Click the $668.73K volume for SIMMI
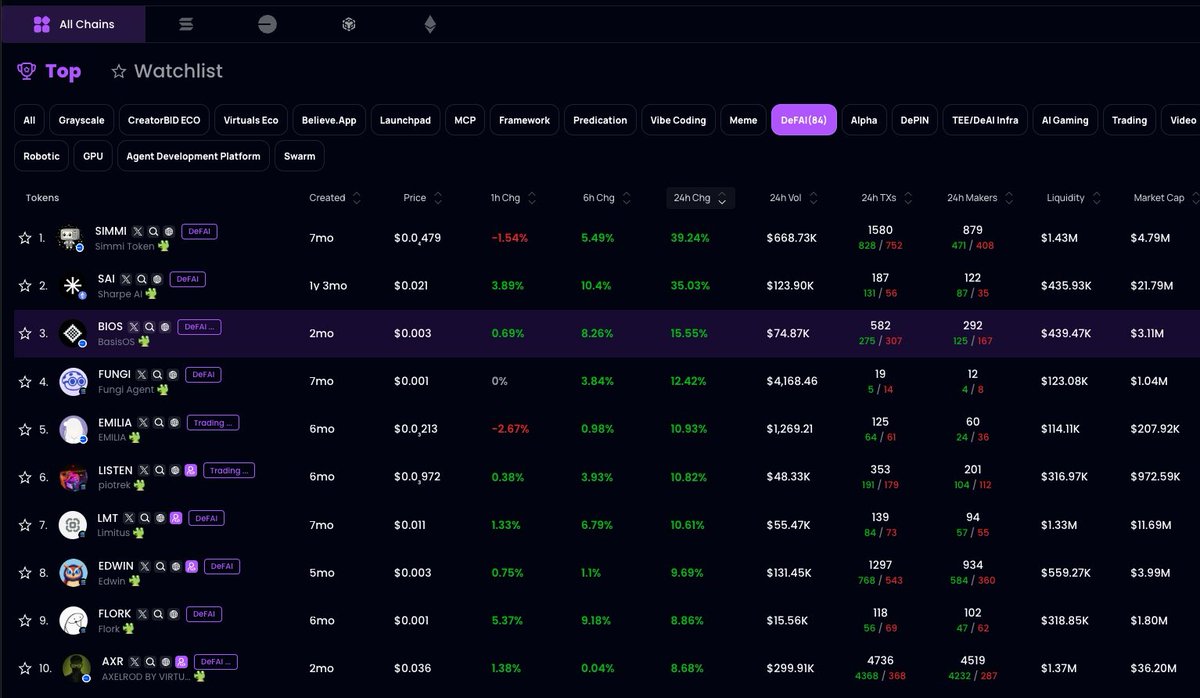 792,238
